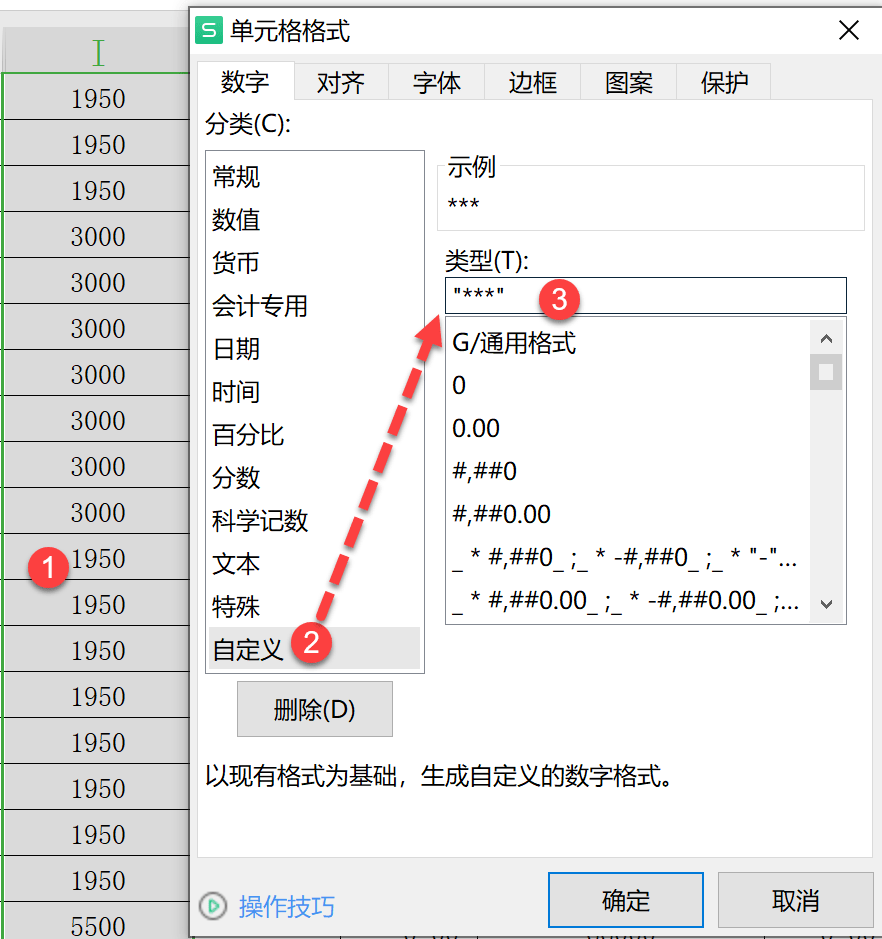Image resolution: width=882 pixels, height=939 pixels.
Task: Select the 特殊 category
Action: 314,607
